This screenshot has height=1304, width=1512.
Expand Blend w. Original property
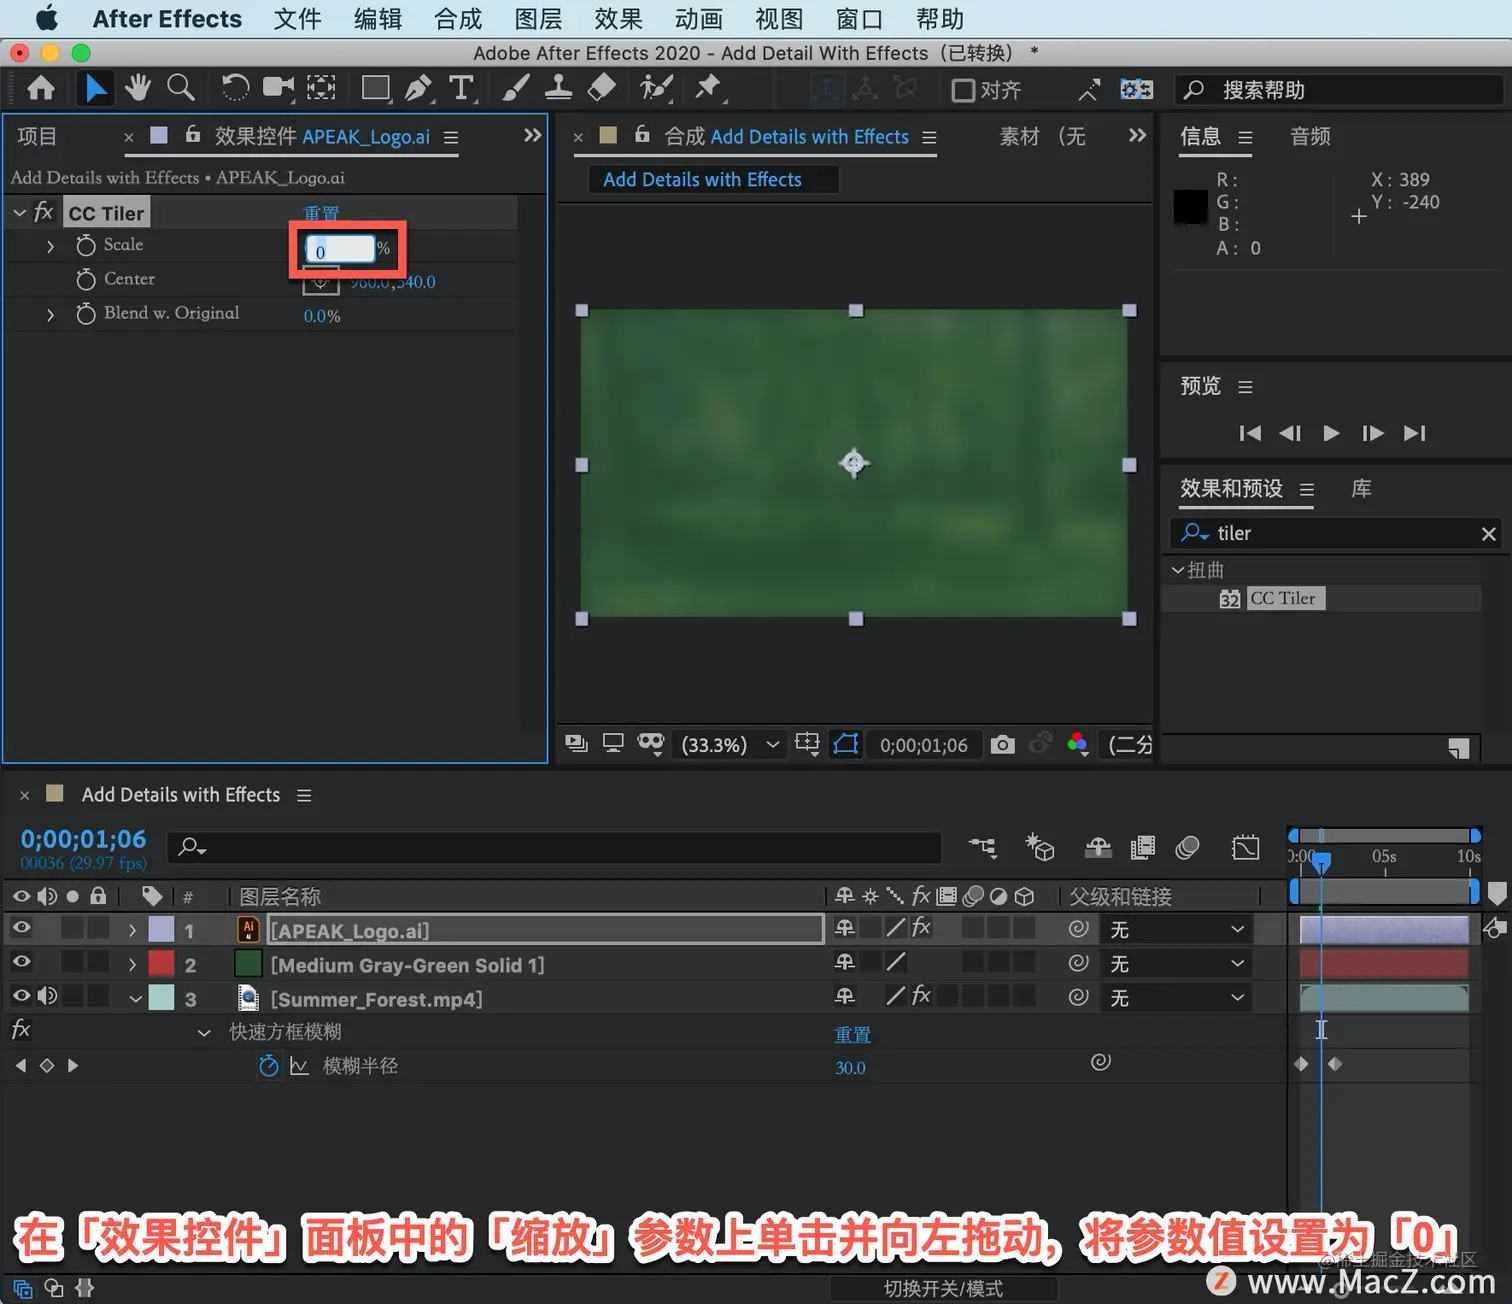click(x=50, y=314)
